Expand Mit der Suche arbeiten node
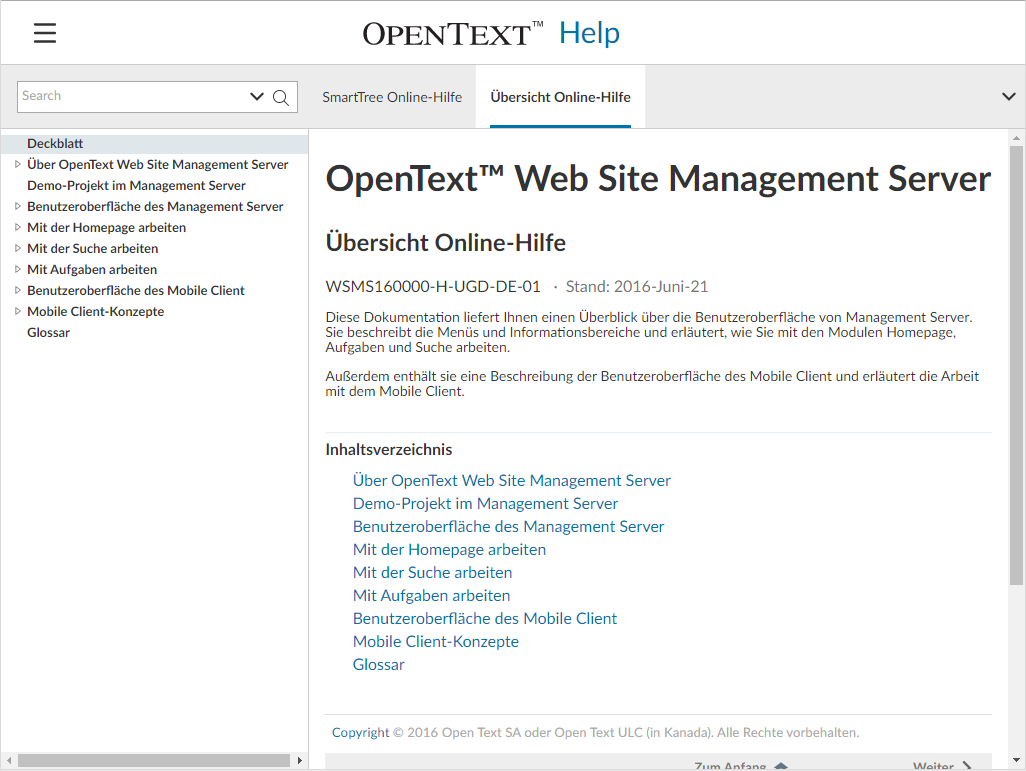The width and height of the screenshot is (1026, 771). point(18,248)
